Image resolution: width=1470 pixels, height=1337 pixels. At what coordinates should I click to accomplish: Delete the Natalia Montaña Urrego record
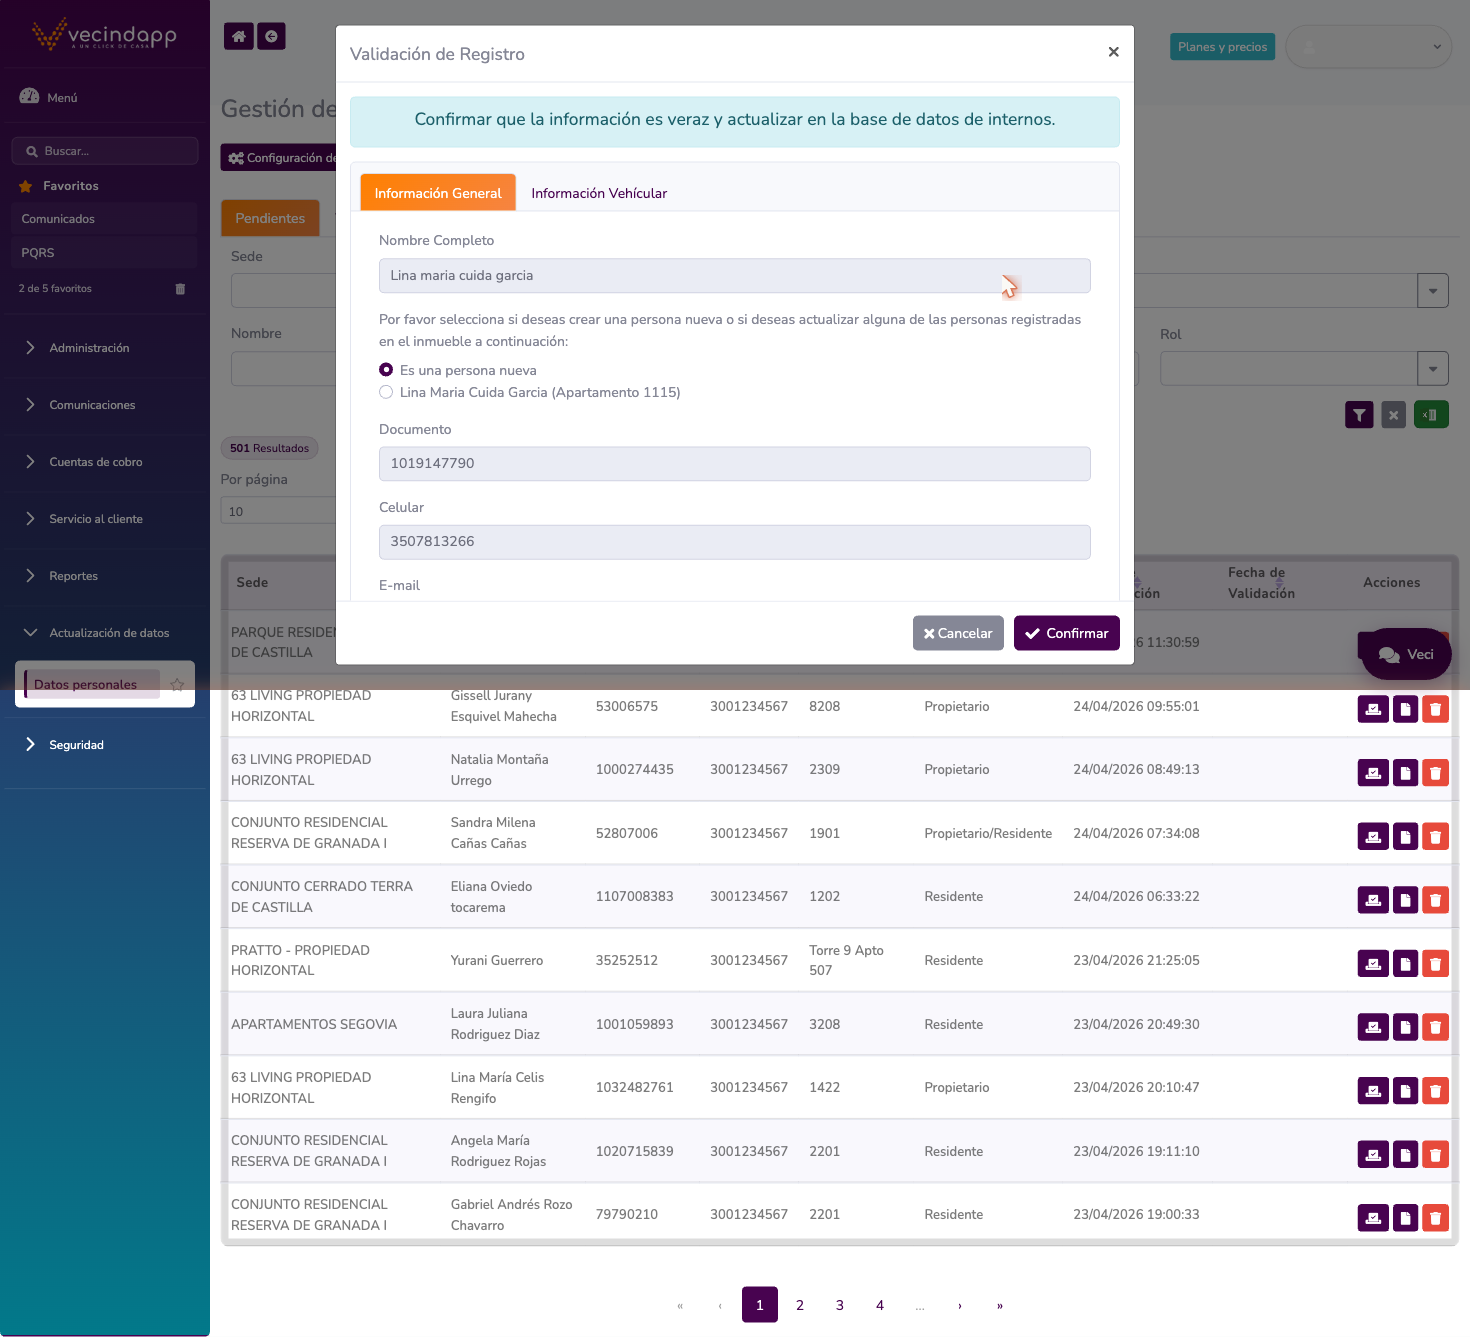tap(1435, 772)
